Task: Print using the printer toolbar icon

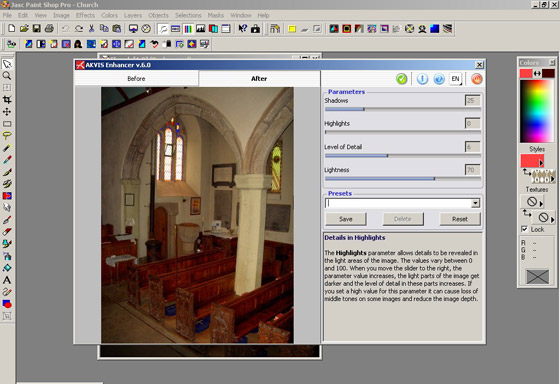Action: 49,29
